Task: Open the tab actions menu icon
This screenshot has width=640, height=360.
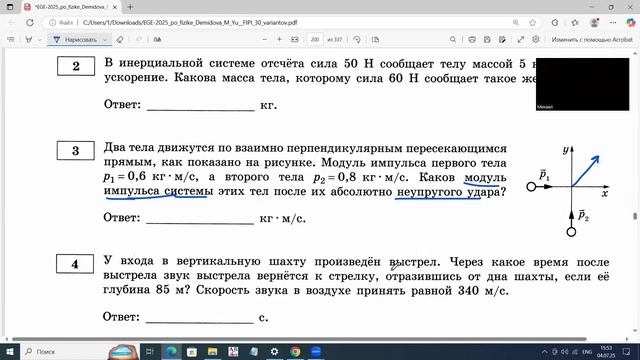Action: tap(10, 7)
